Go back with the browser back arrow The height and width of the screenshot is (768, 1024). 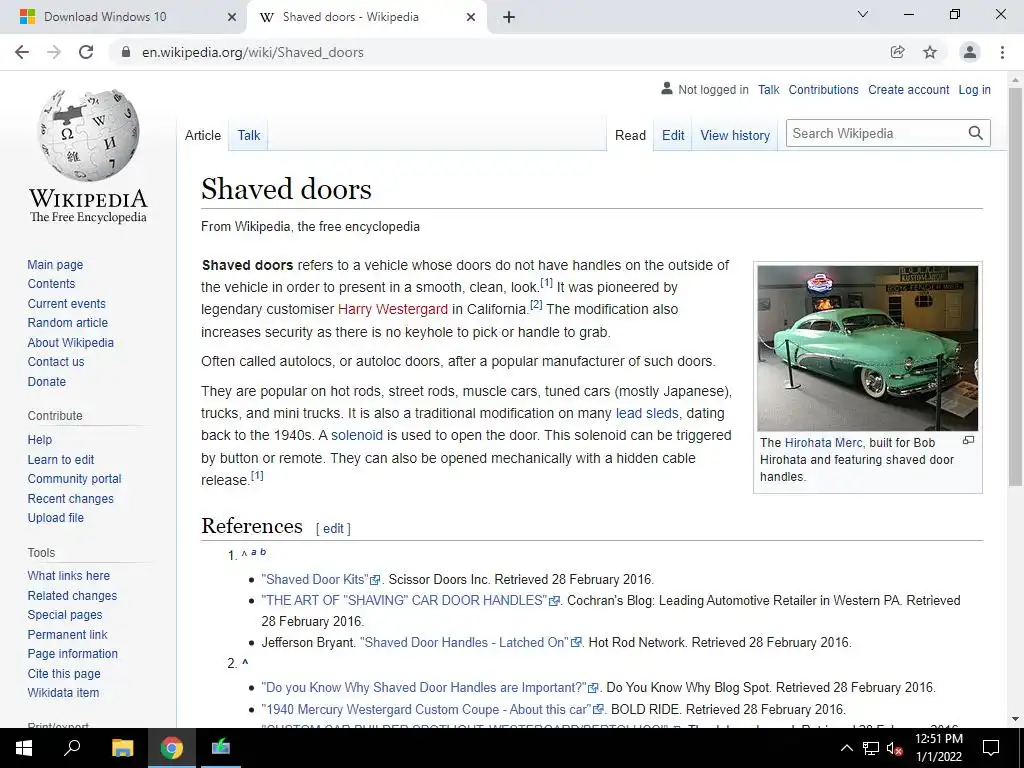[x=22, y=52]
